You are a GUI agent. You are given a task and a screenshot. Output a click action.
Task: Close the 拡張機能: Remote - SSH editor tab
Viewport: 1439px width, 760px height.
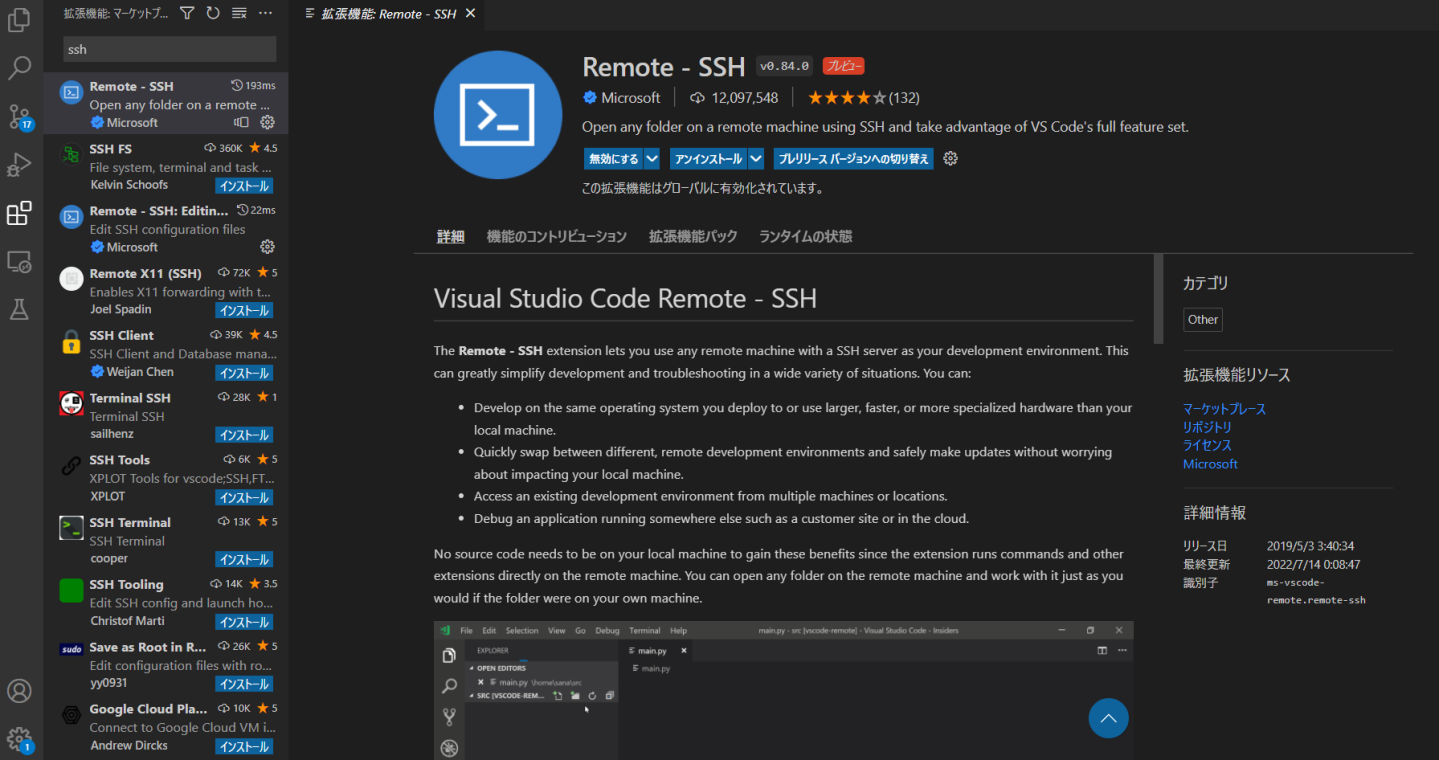click(x=470, y=13)
